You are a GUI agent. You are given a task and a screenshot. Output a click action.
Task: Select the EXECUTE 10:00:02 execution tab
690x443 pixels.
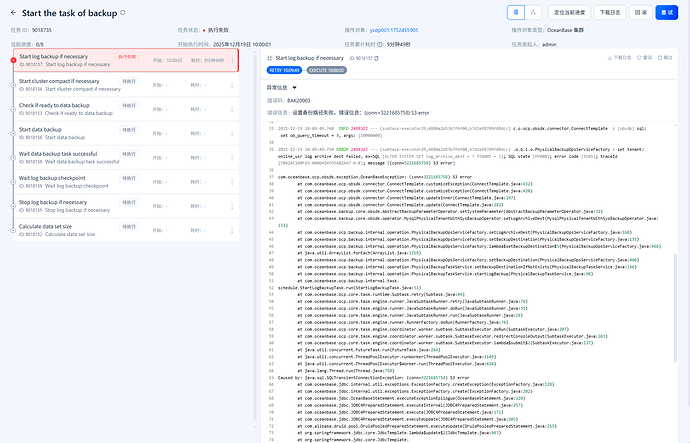point(327,72)
